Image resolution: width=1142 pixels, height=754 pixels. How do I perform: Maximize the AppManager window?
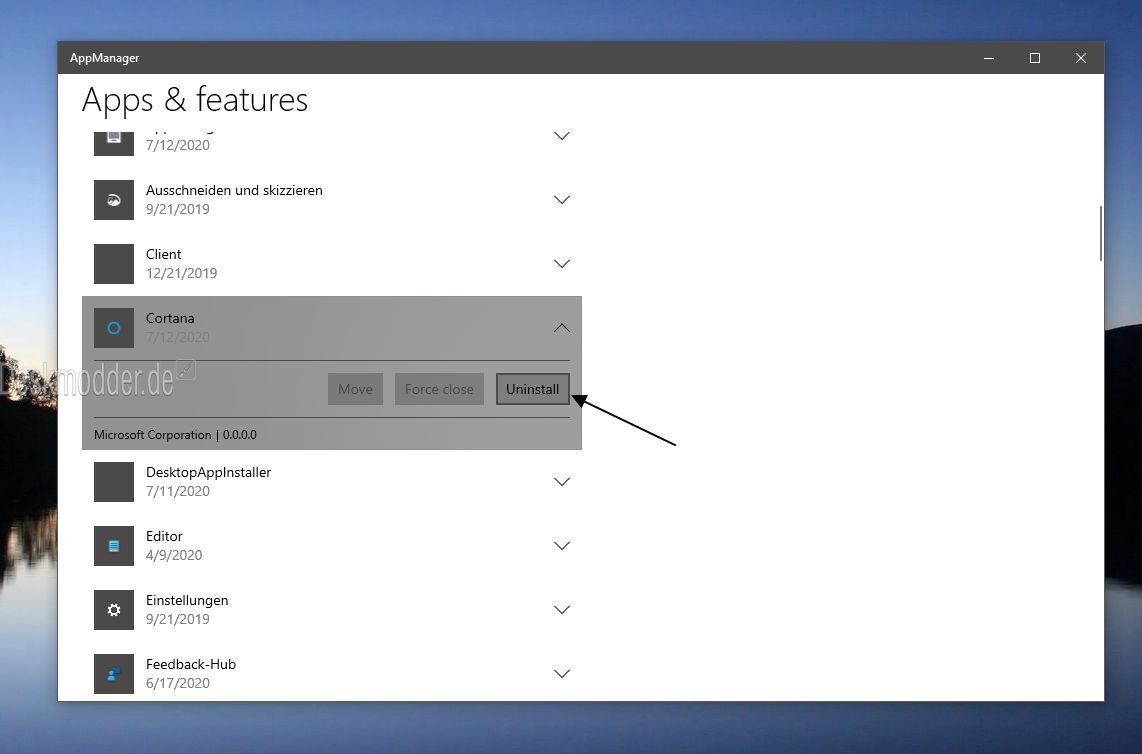(1034, 58)
